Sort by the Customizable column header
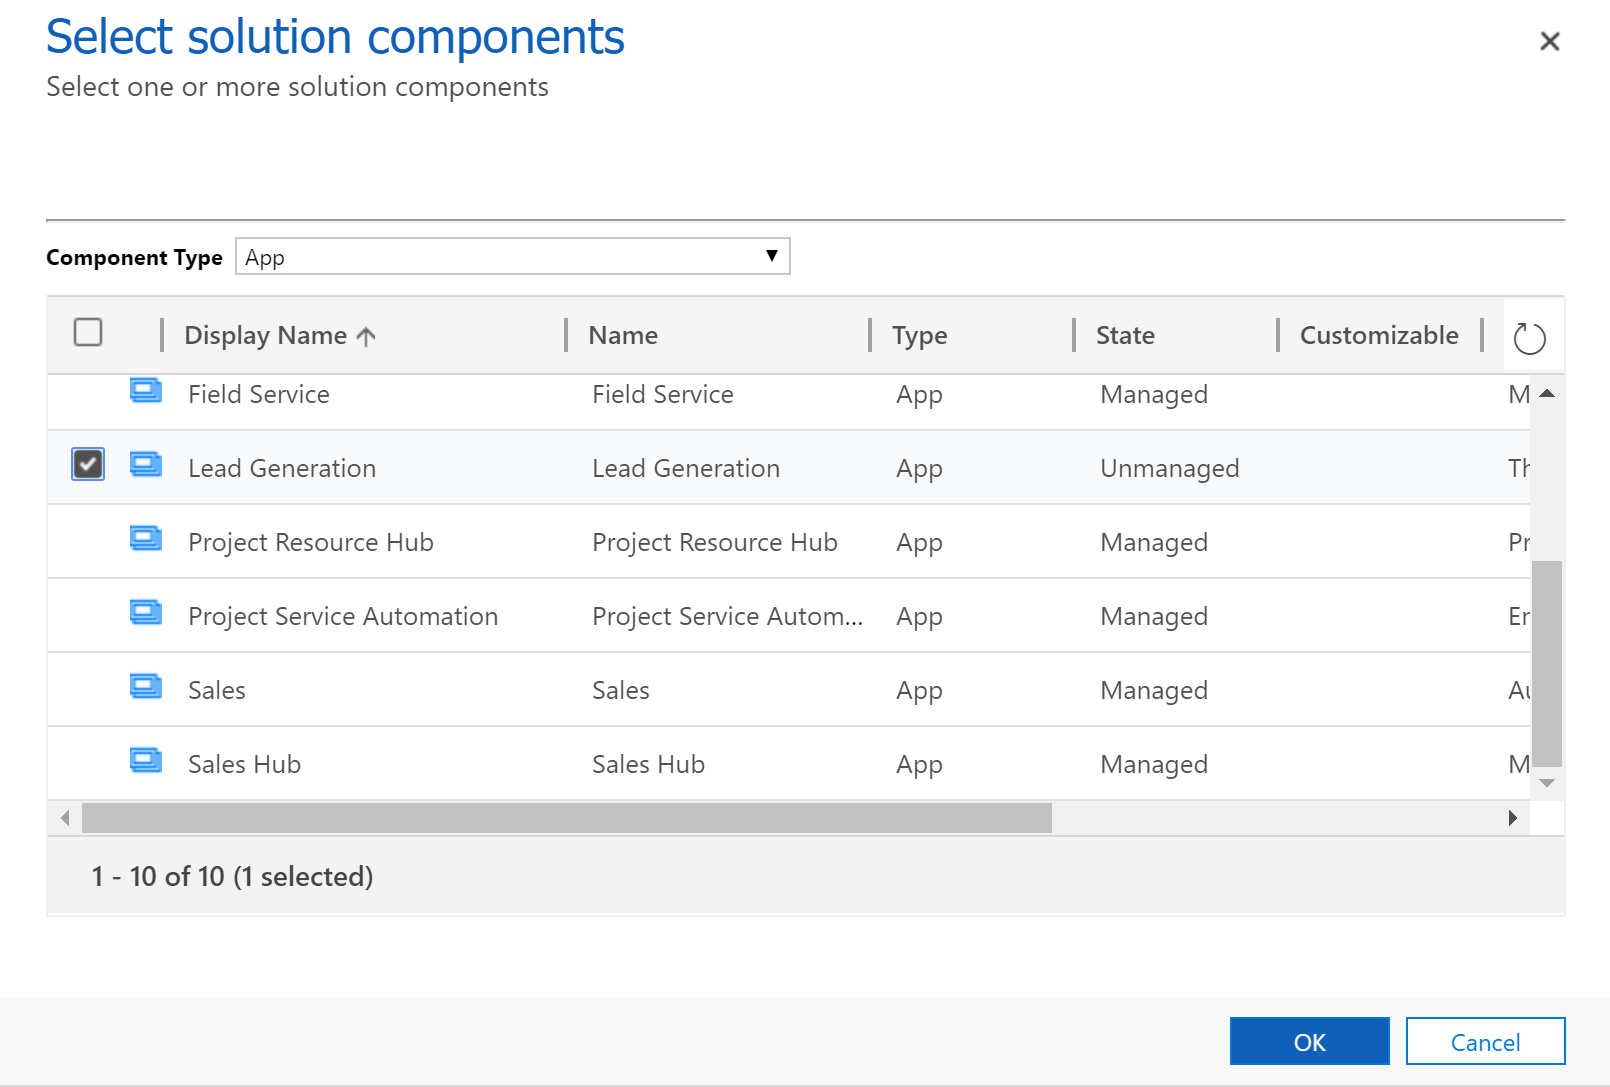1610x1087 pixels. 1379,335
